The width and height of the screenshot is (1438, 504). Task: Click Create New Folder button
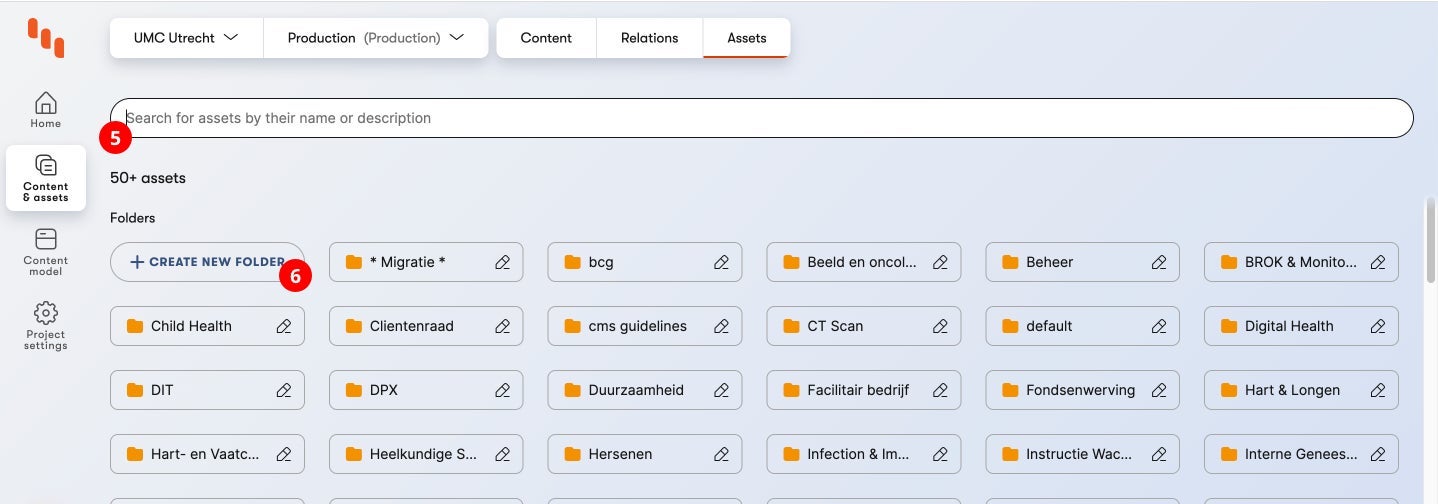tap(207, 262)
